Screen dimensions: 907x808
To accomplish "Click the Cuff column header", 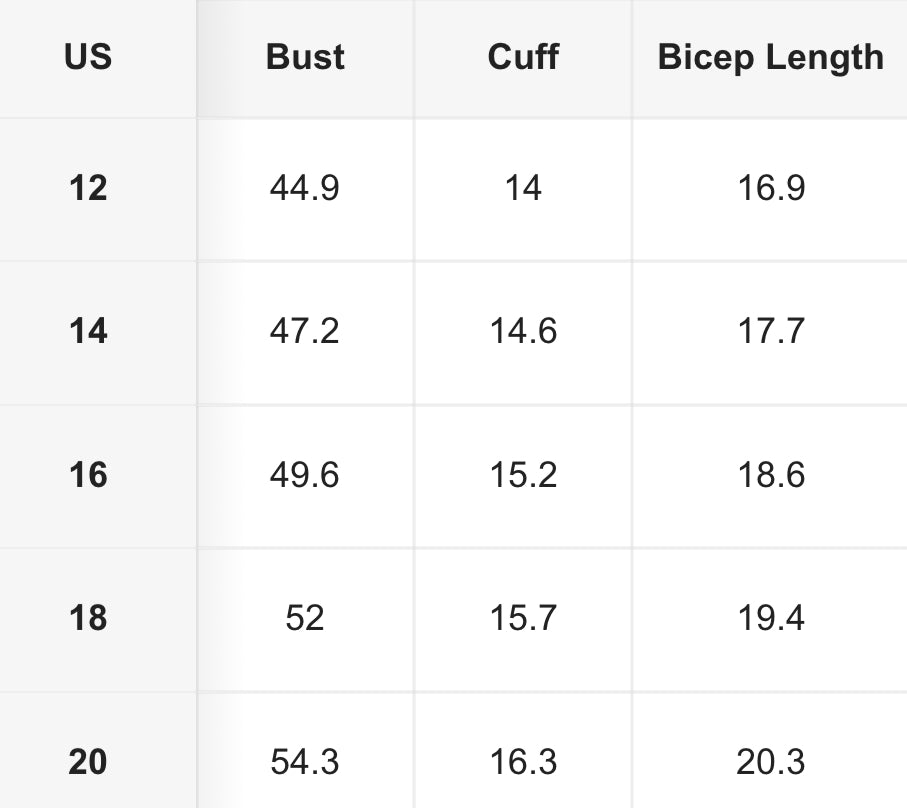I will pyautogui.click(x=522, y=58).
